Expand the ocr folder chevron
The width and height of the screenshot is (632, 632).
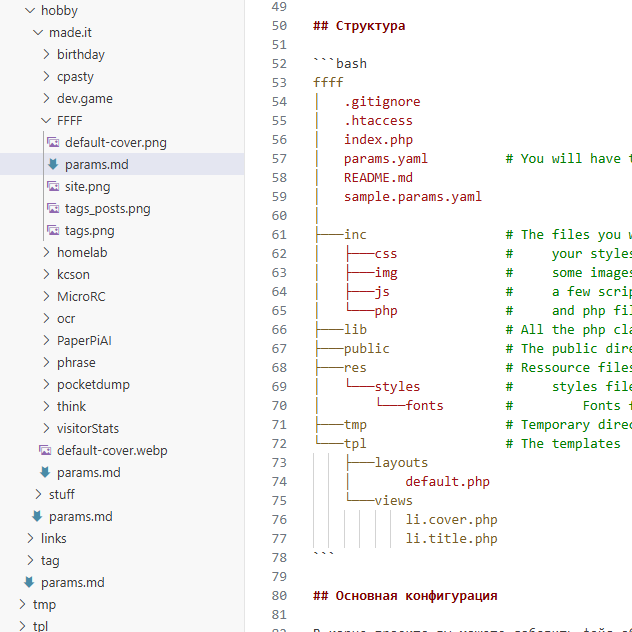(x=46, y=318)
